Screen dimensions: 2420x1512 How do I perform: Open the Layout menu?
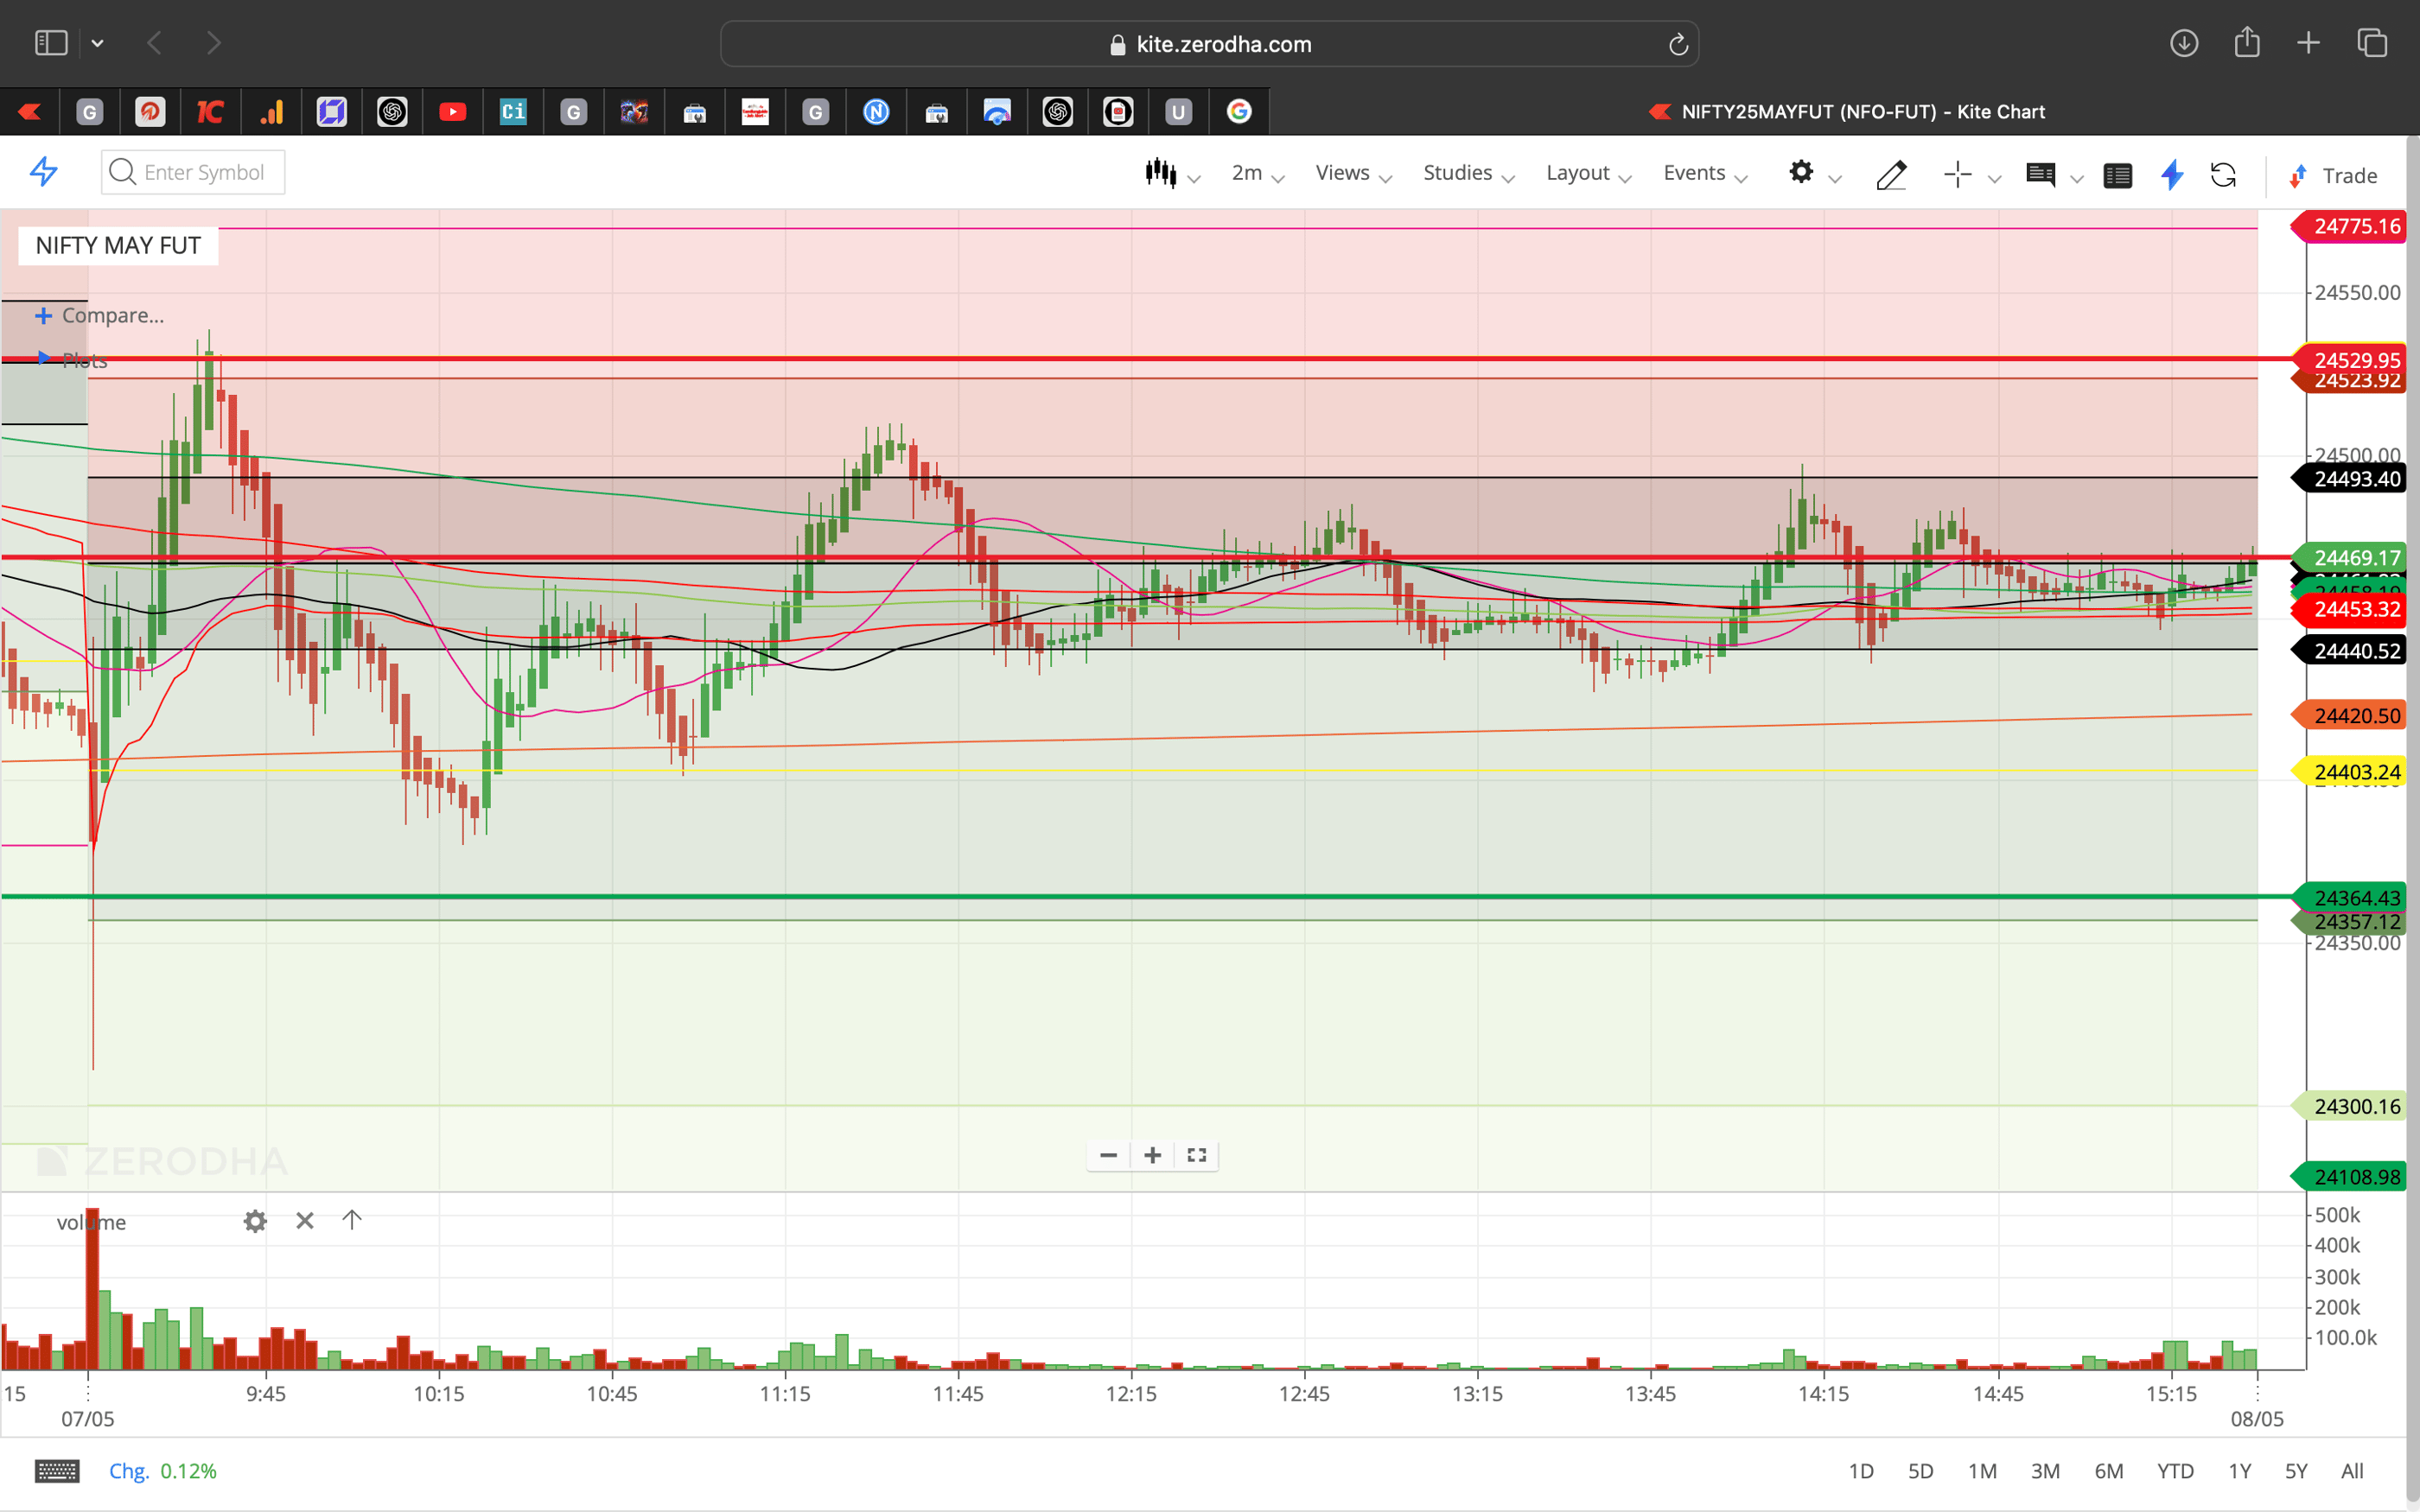[1578, 172]
